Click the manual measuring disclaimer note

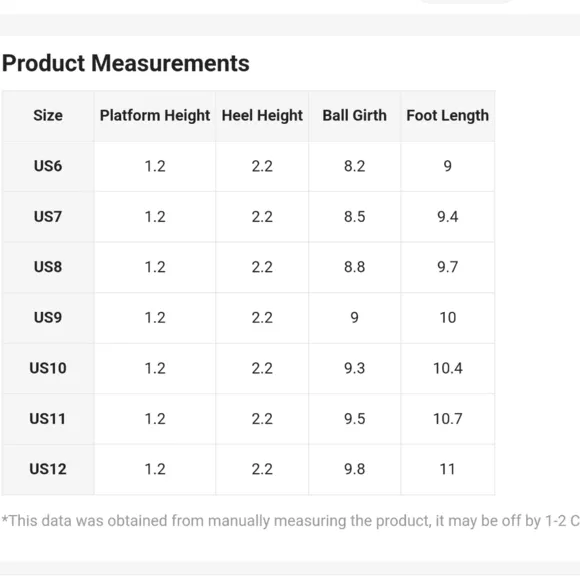coord(290,521)
